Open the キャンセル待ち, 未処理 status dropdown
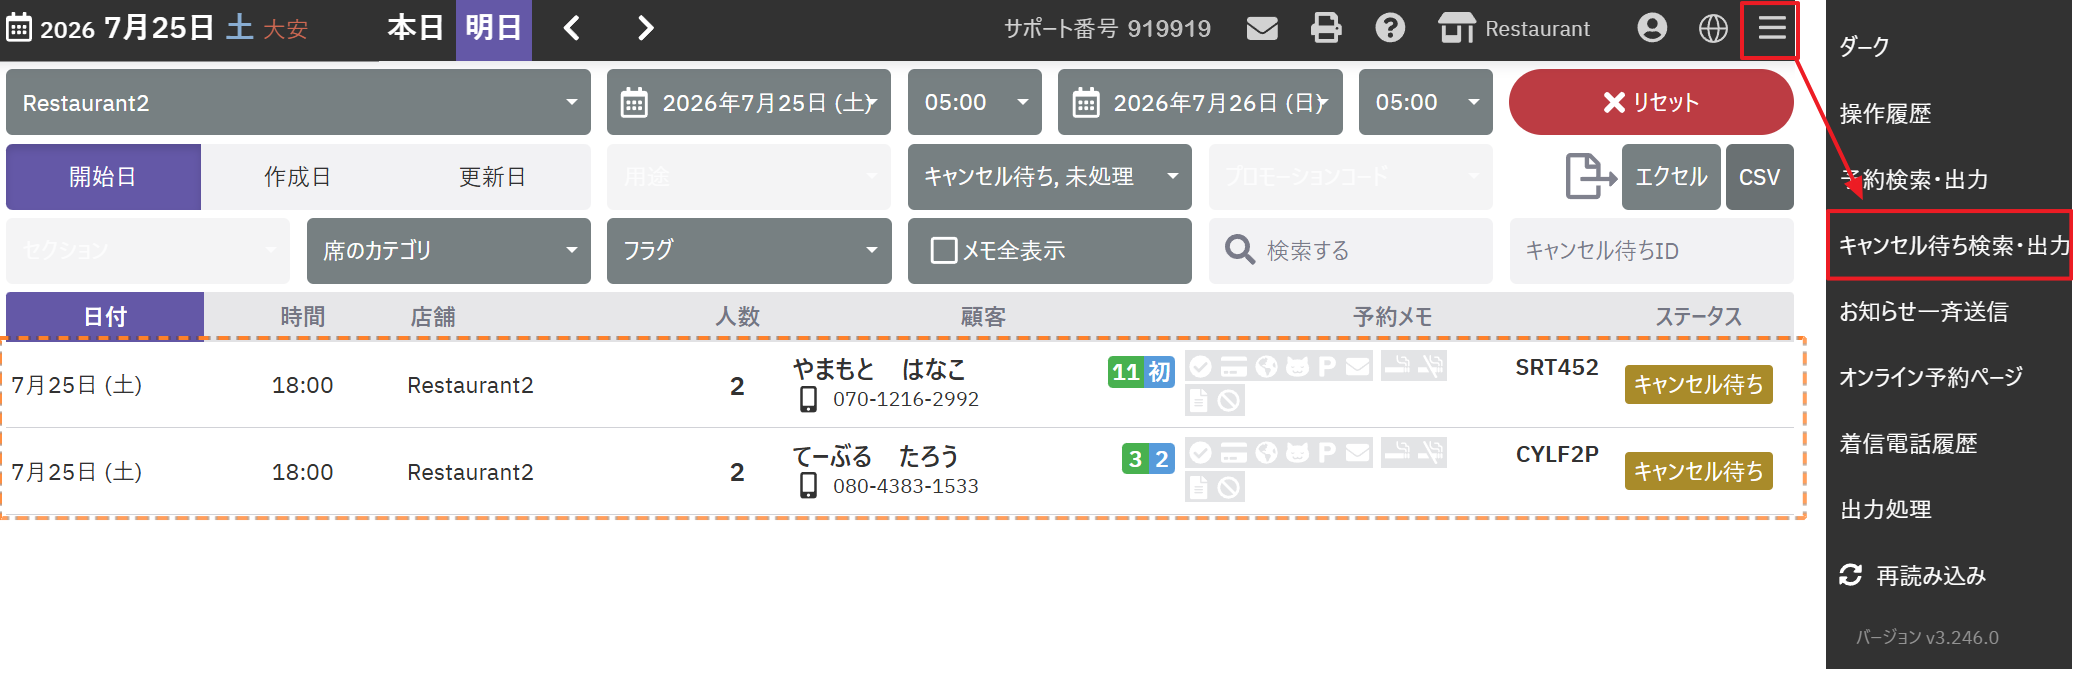Screen dimensions: 2073x697 [1050, 177]
